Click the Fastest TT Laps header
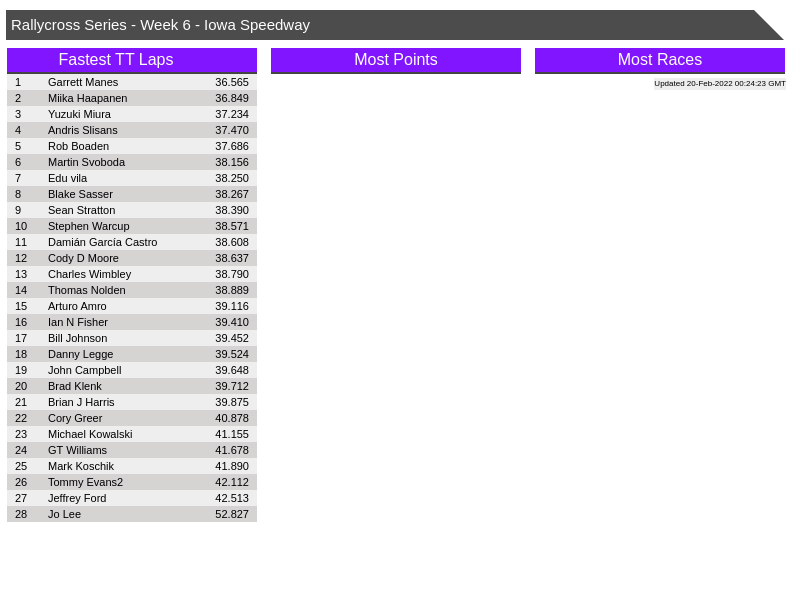The height and width of the screenshot is (600, 800). click(x=131, y=60)
